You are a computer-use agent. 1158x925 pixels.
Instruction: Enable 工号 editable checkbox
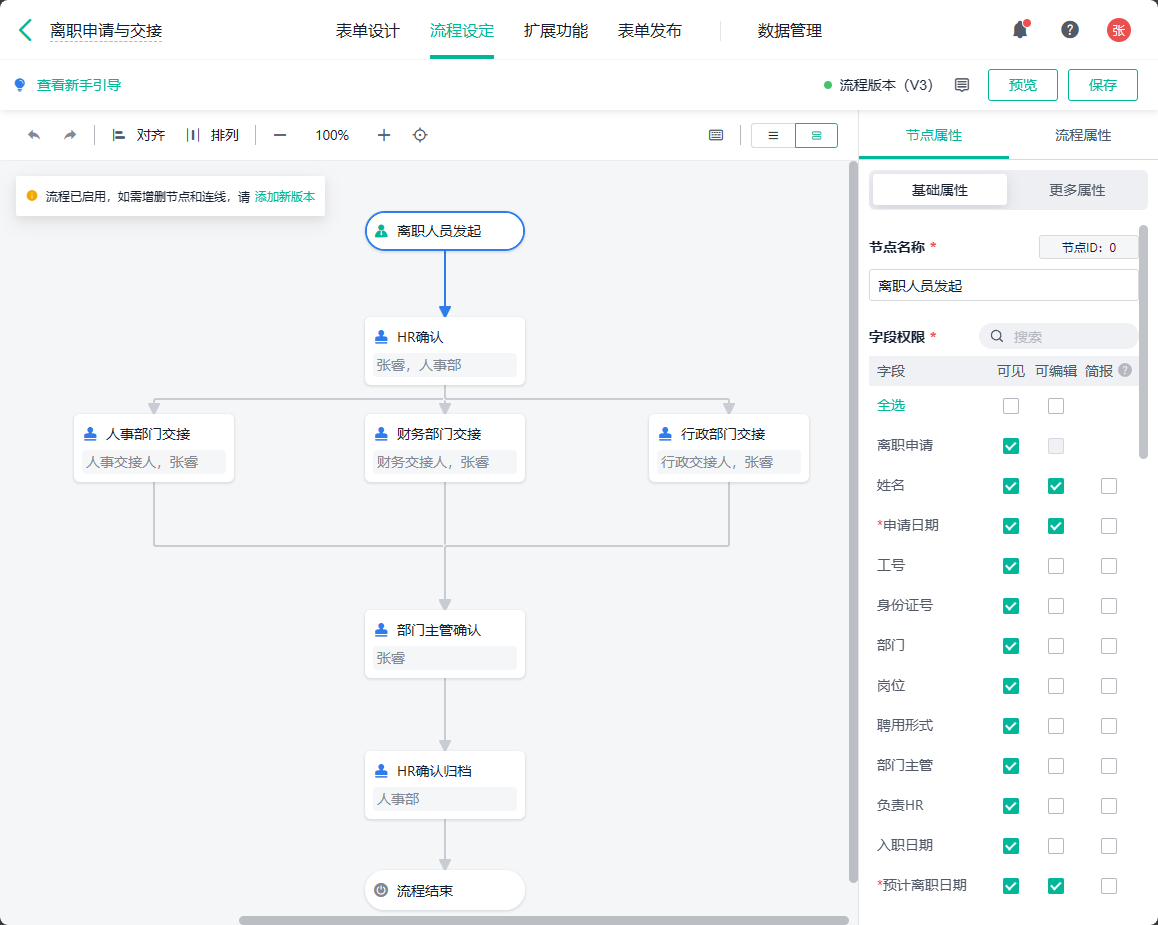tap(1056, 566)
